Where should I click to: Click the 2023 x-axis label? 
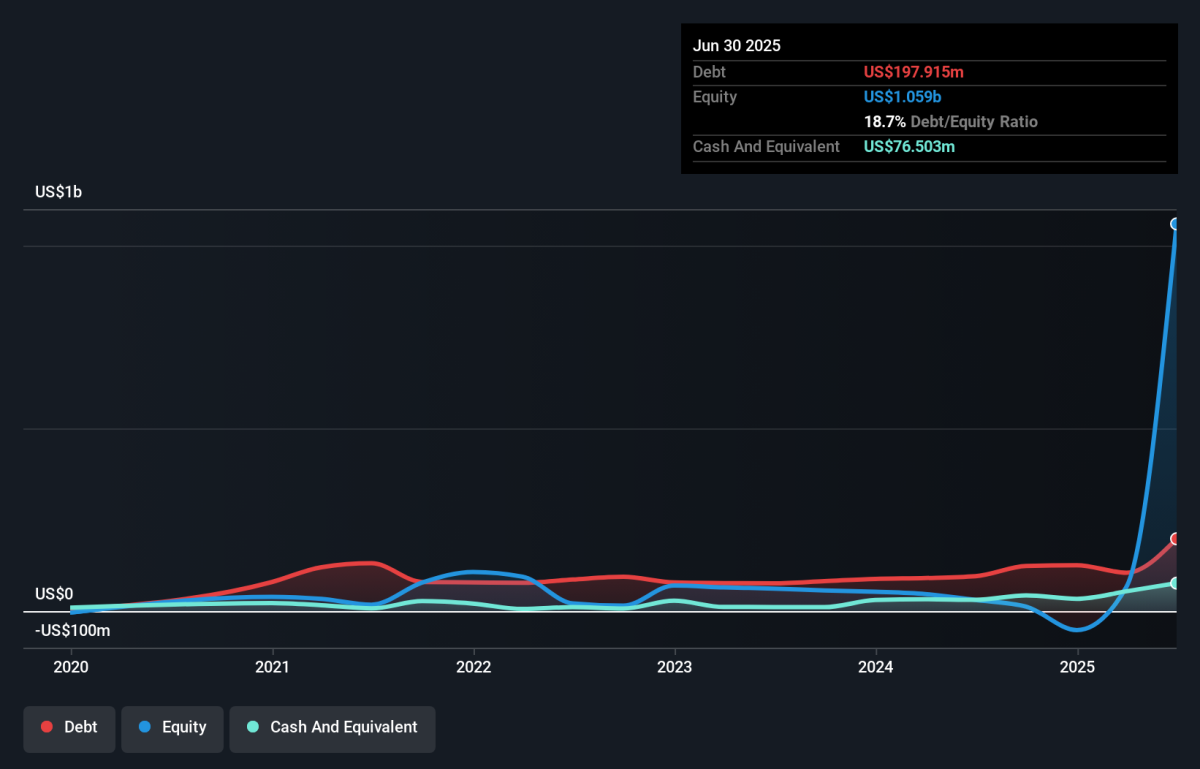pos(675,666)
